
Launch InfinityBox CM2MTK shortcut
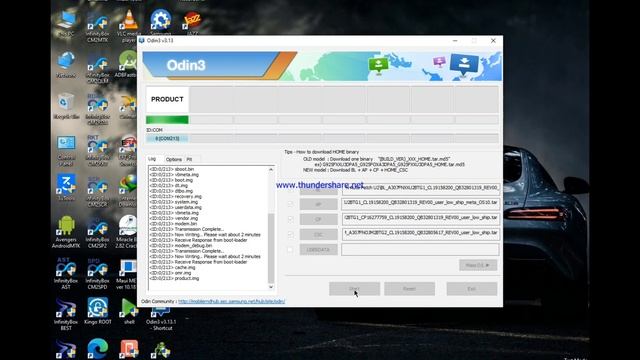tap(98, 27)
